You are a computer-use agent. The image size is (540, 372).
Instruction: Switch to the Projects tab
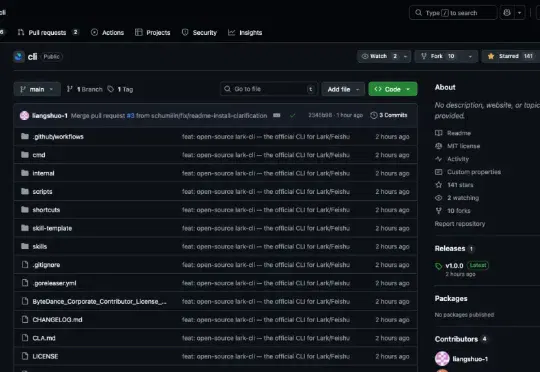click(153, 32)
